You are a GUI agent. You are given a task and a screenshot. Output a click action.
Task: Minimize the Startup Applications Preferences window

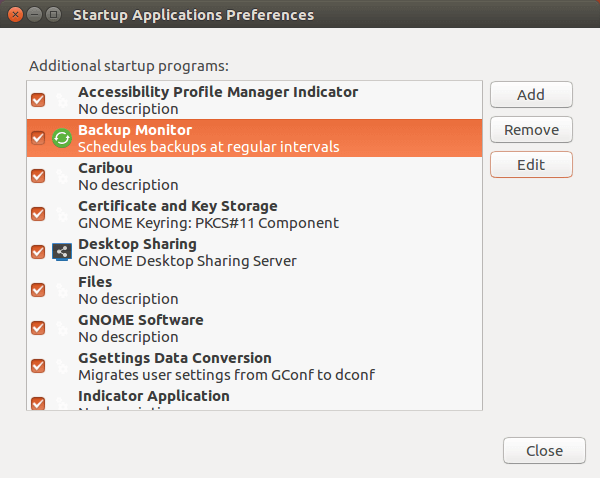pos(33,15)
